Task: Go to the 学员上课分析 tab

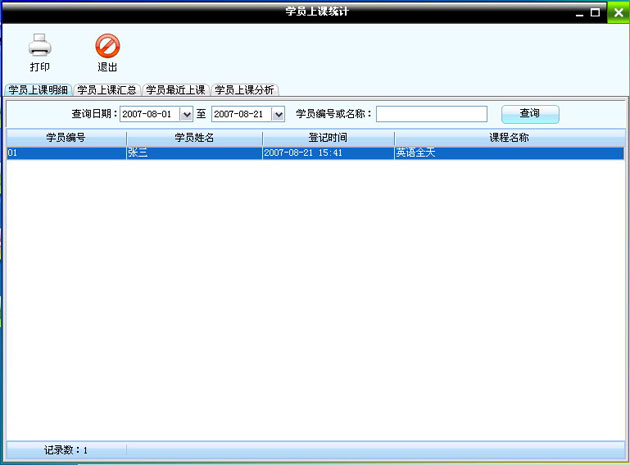Action: [244, 90]
